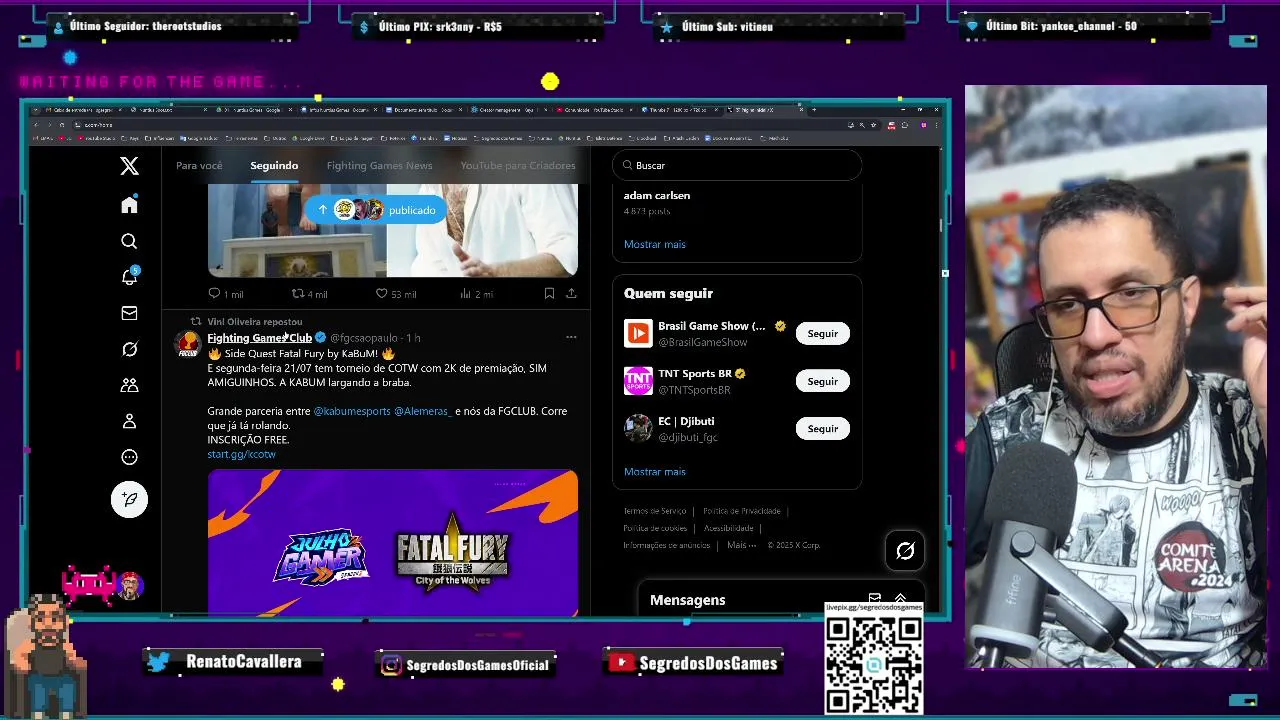Go to Home via house icon

pyautogui.click(x=129, y=205)
